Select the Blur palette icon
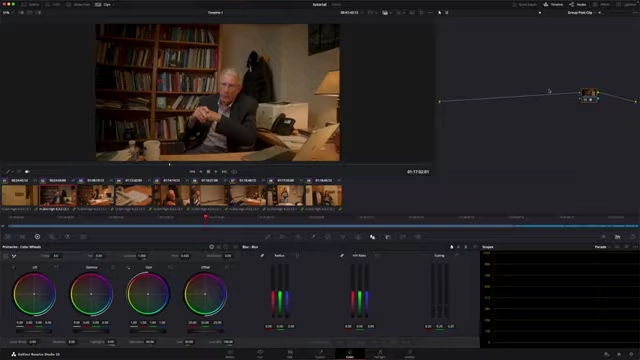This screenshot has width=640, height=360. click(373, 237)
